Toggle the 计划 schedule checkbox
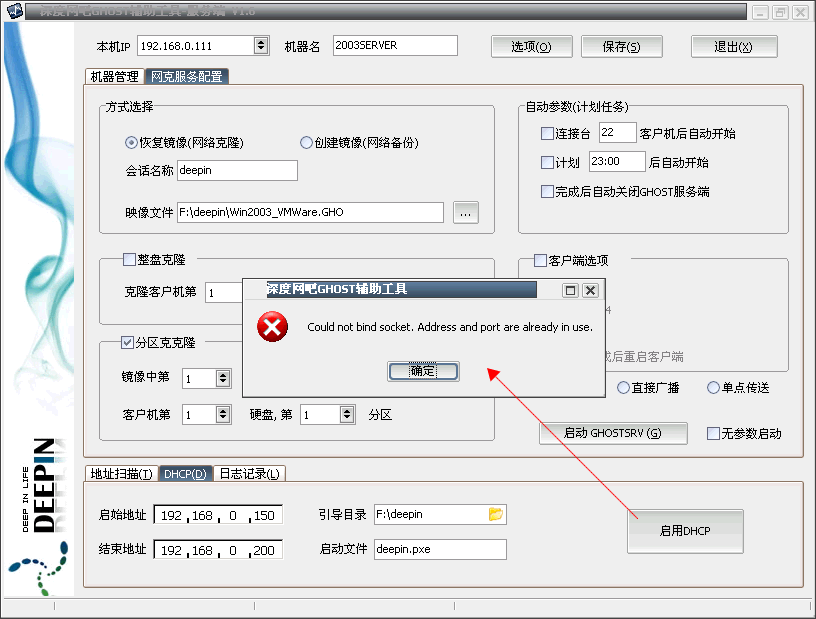The width and height of the screenshot is (816, 619). coord(547,162)
